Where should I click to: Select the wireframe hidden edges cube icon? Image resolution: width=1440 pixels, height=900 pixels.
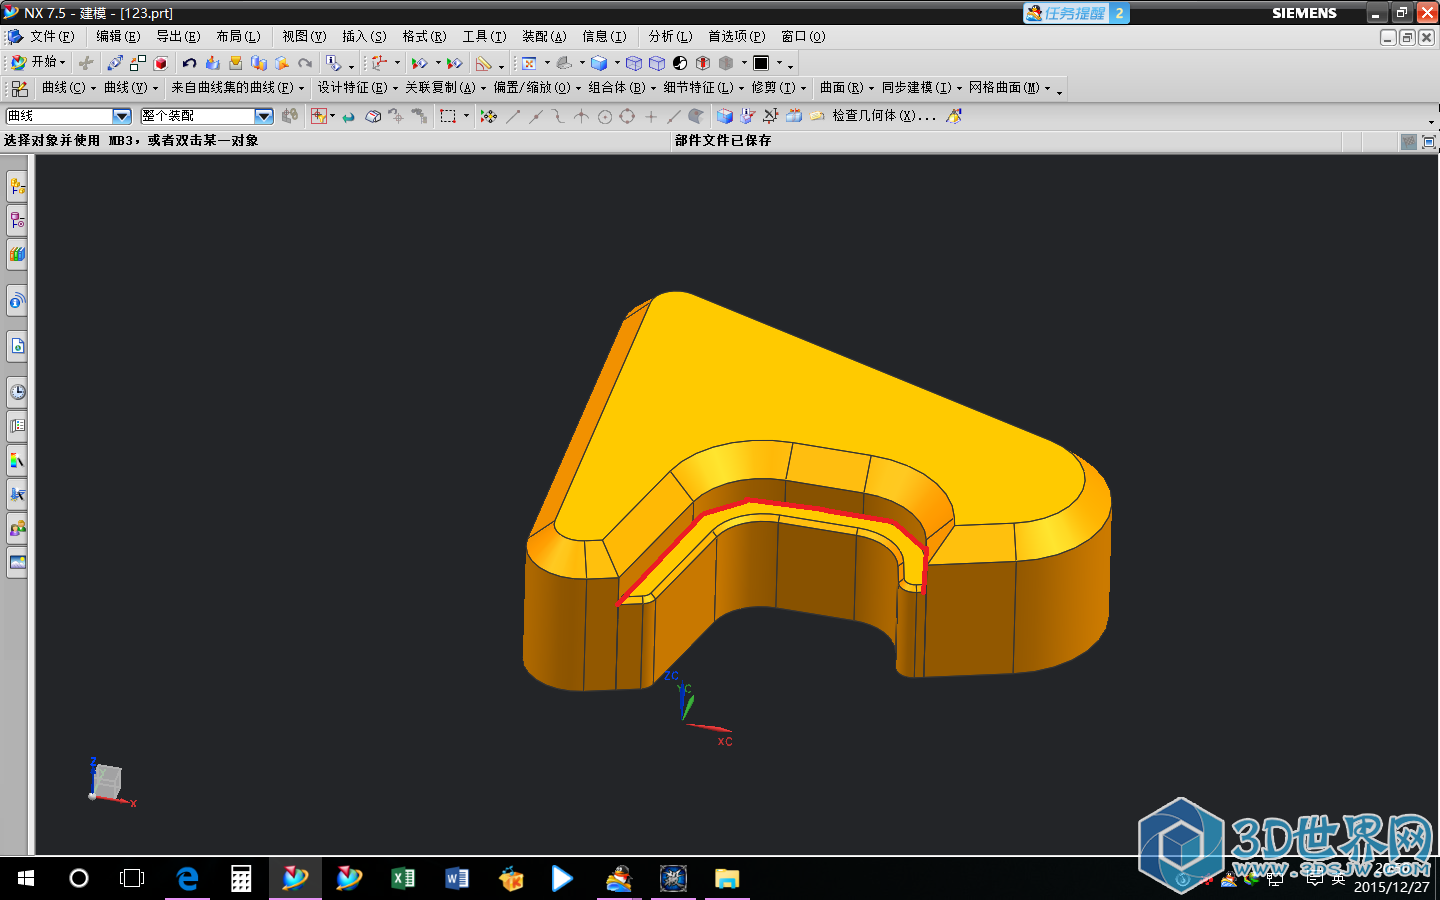(657, 63)
